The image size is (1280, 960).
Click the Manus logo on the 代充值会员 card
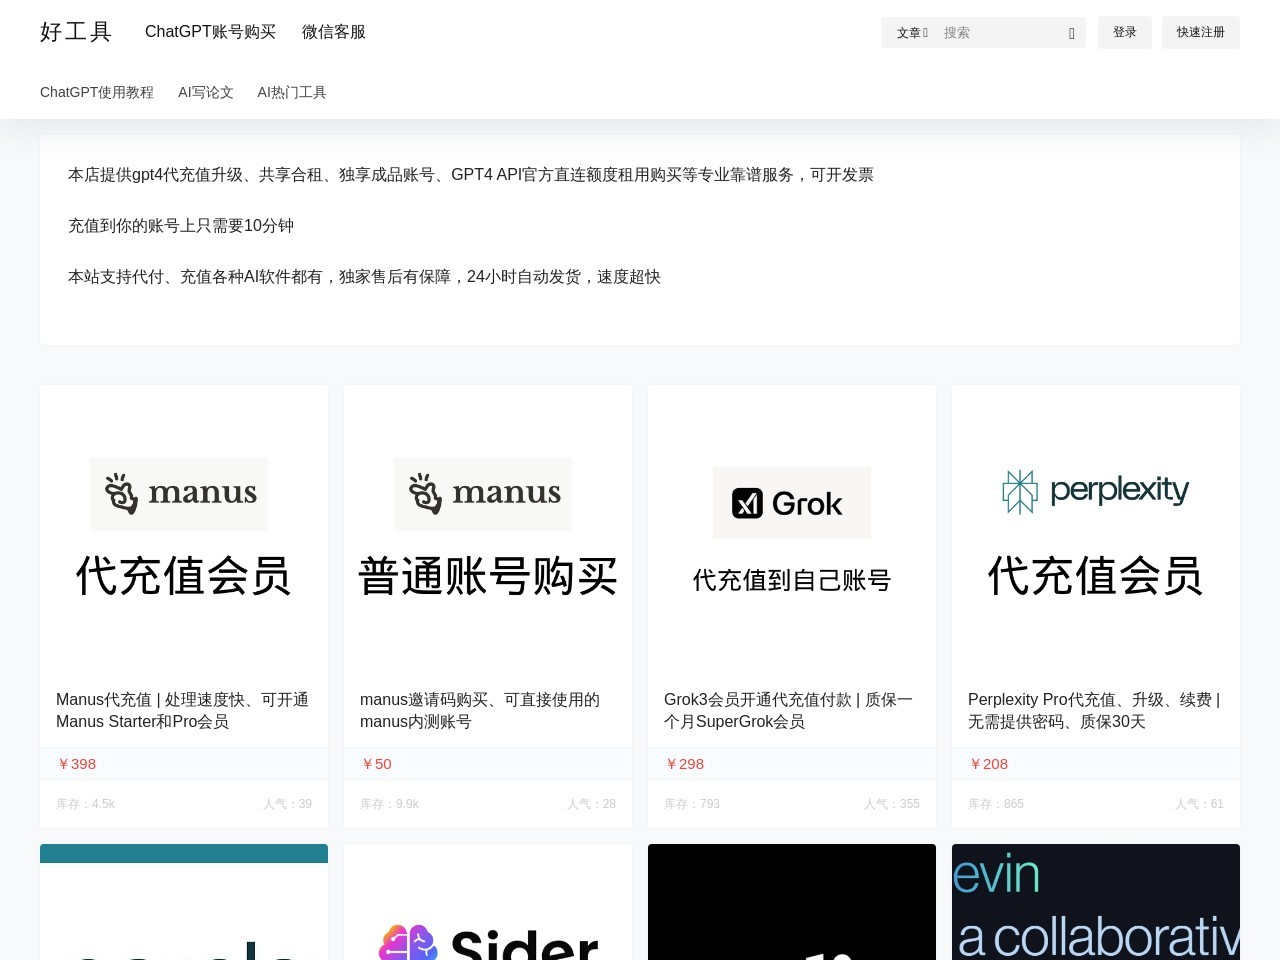tap(178, 493)
